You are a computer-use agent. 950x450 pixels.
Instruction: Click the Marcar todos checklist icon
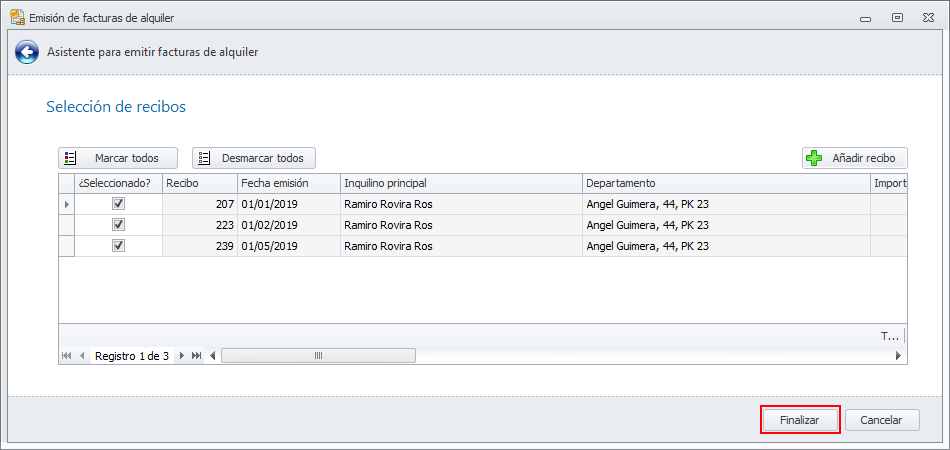70,158
